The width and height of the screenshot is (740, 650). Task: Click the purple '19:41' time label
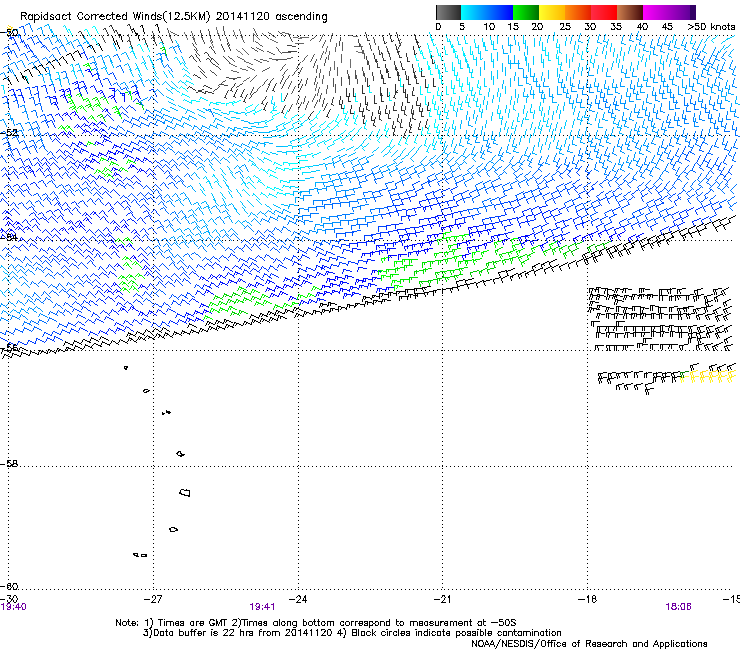262,607
